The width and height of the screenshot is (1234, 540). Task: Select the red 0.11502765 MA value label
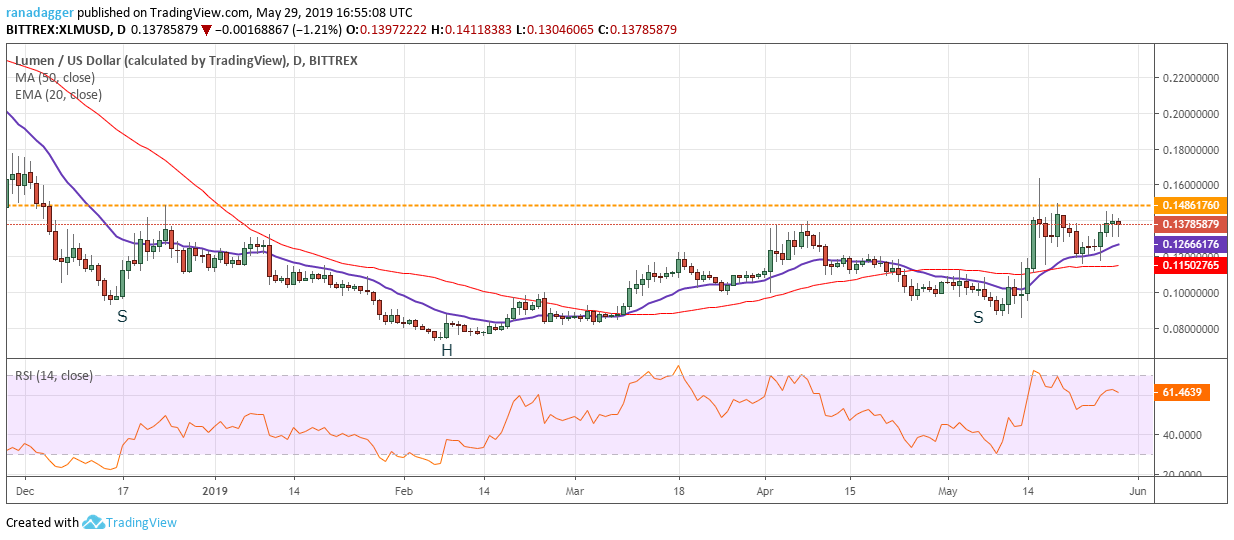coord(1190,265)
